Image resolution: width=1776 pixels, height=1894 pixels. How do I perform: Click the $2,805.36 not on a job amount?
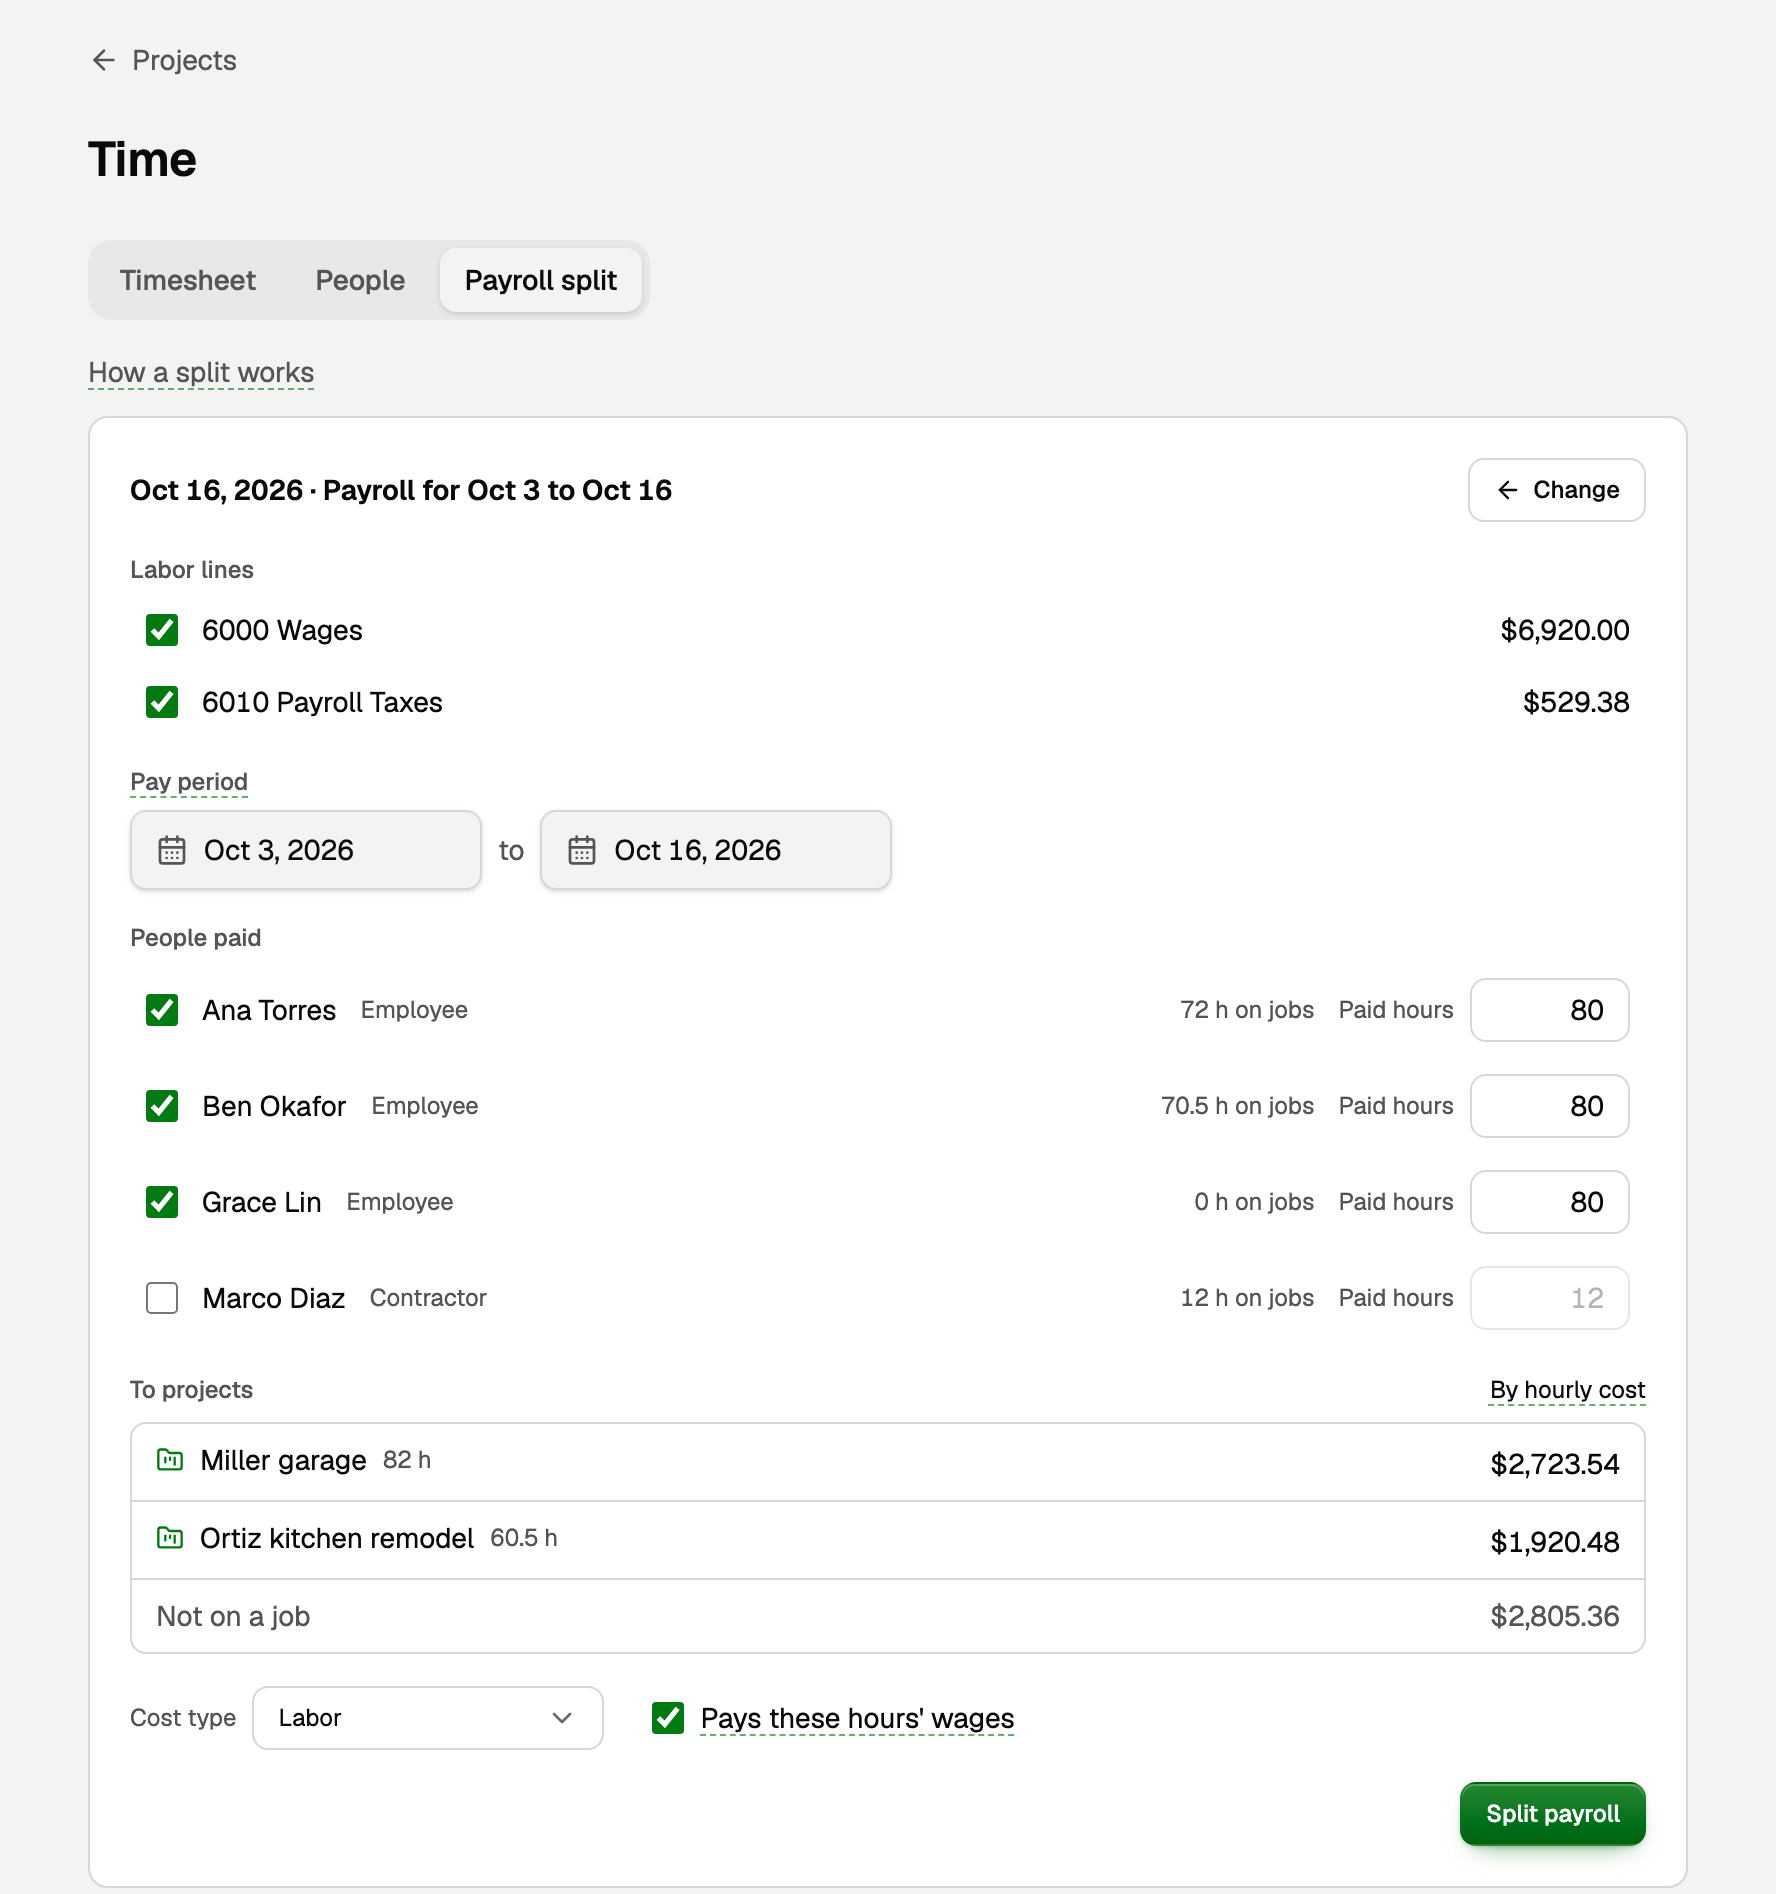click(1555, 1616)
